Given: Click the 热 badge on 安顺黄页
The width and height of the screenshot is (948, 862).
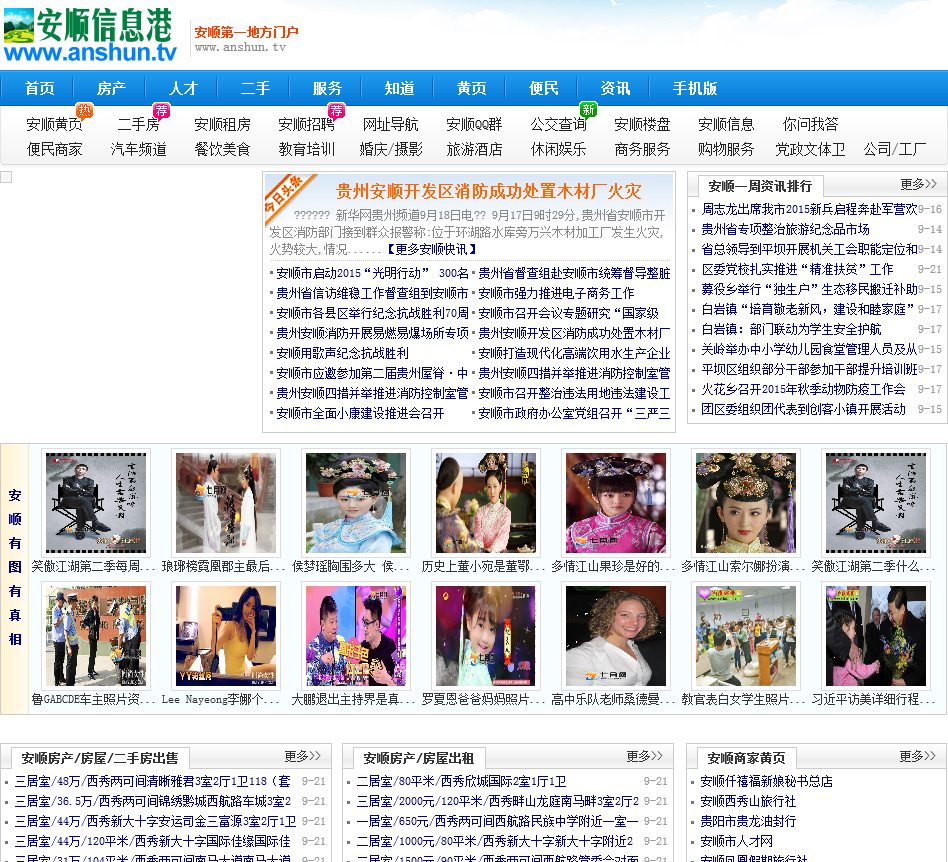Looking at the screenshot, I should coord(84,110).
